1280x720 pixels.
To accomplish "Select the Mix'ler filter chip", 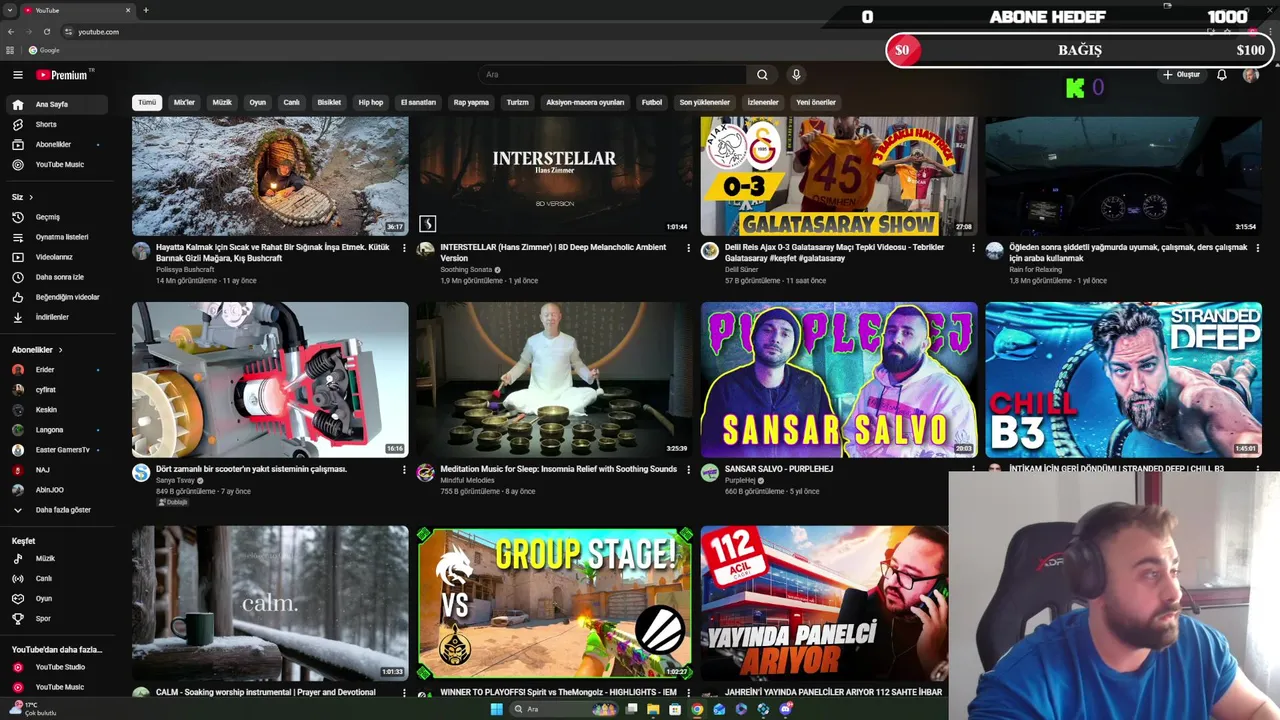I will [184, 102].
